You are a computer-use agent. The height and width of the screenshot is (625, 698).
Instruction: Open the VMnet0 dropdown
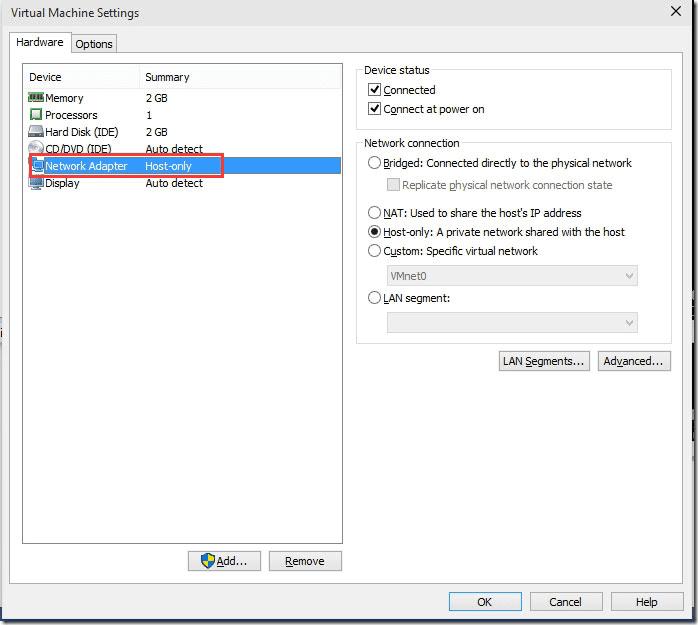tap(512, 276)
